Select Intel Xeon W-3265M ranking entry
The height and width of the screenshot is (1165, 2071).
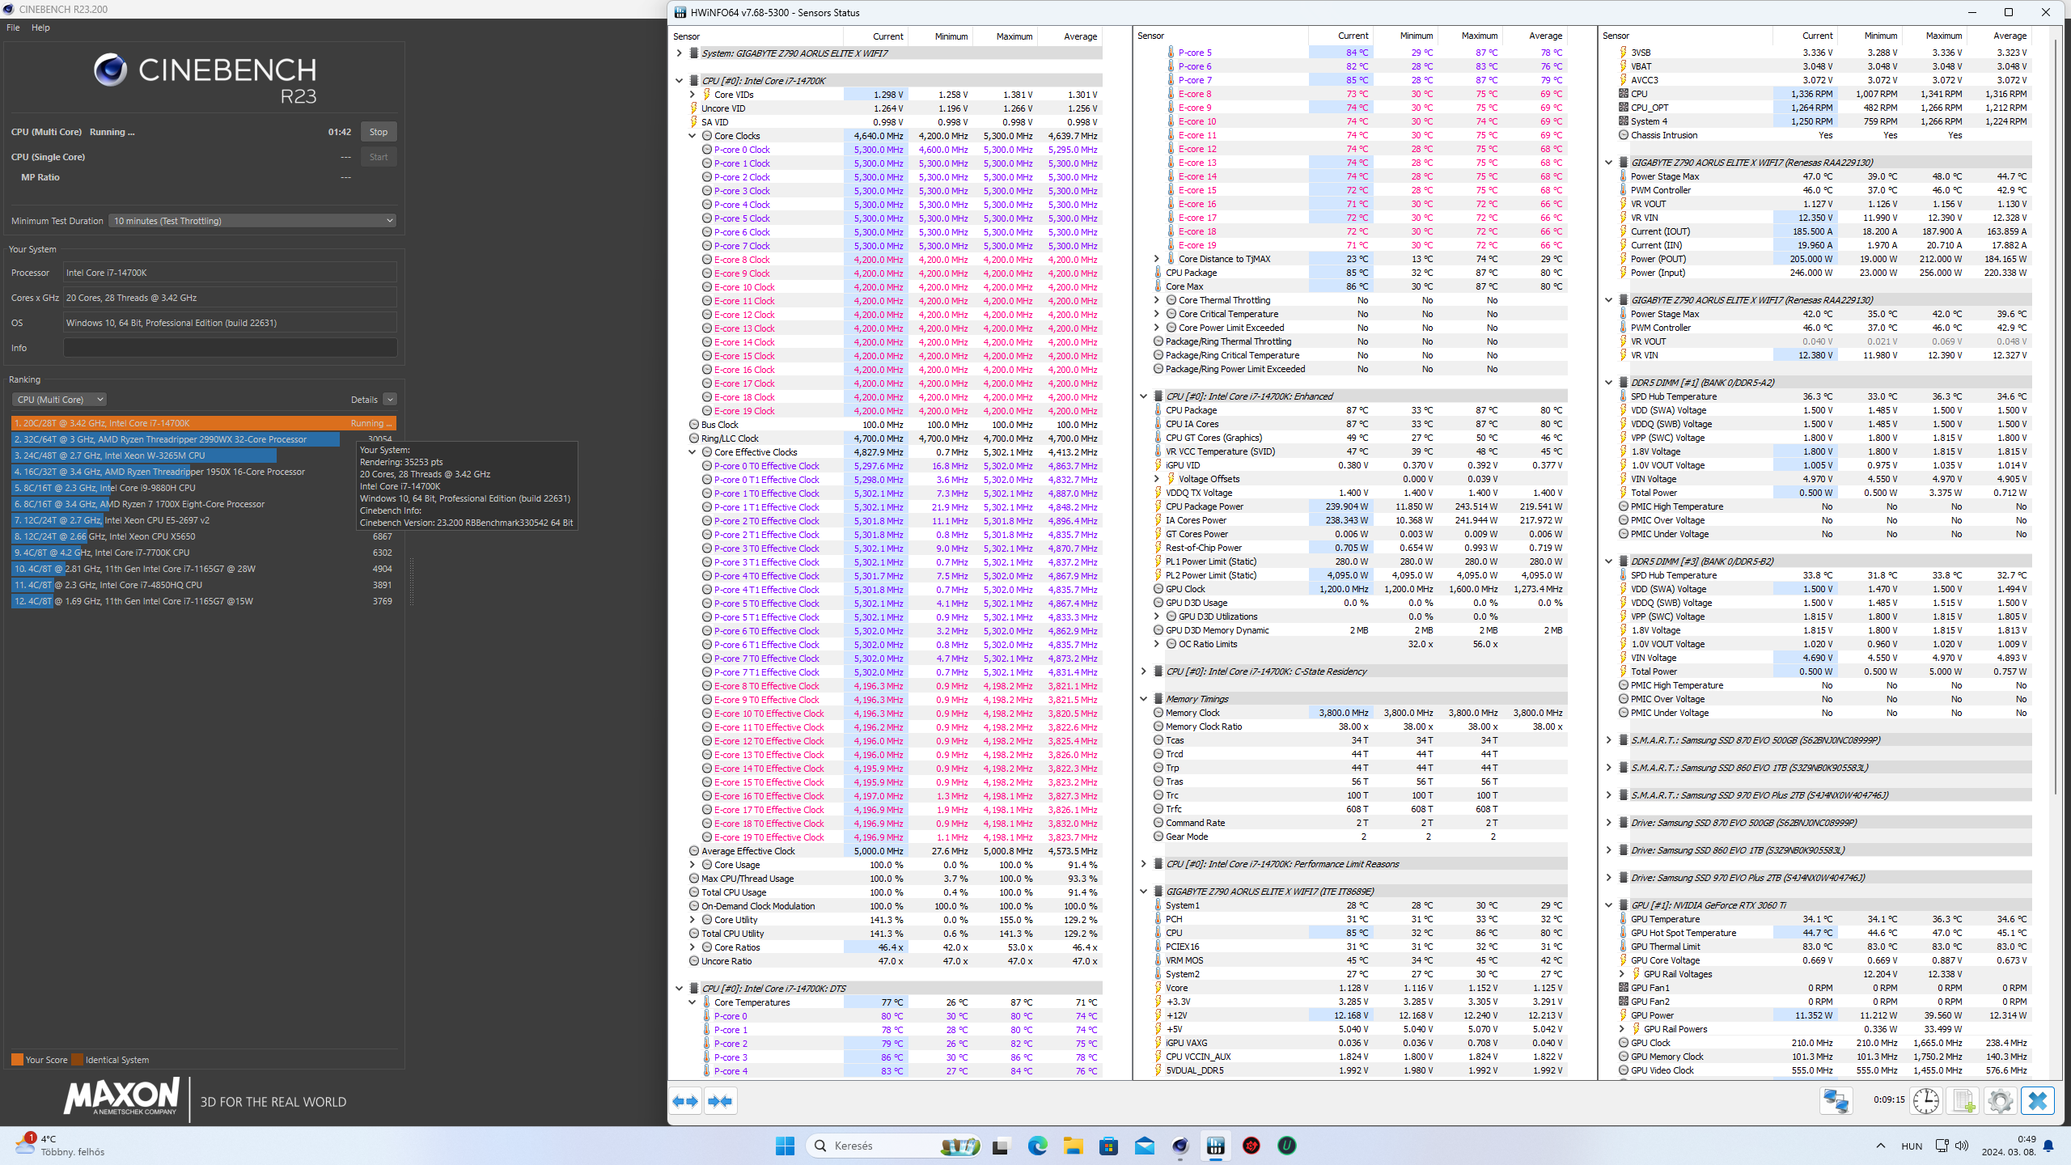(x=203, y=455)
